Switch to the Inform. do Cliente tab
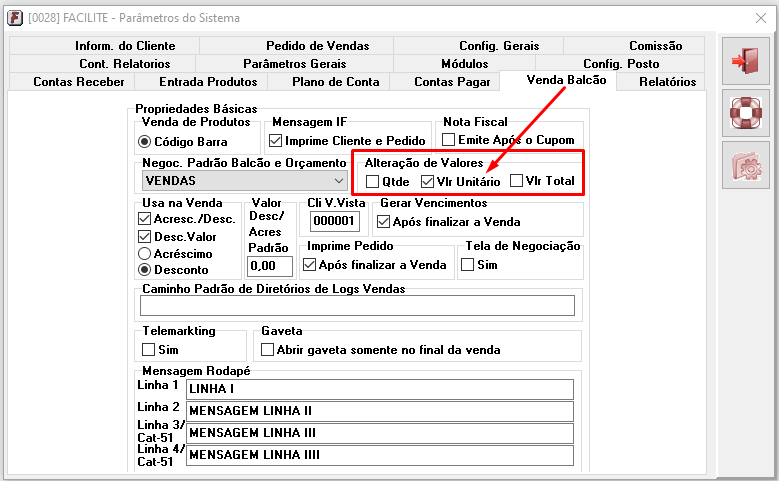The width and height of the screenshot is (779, 481). tap(104, 46)
